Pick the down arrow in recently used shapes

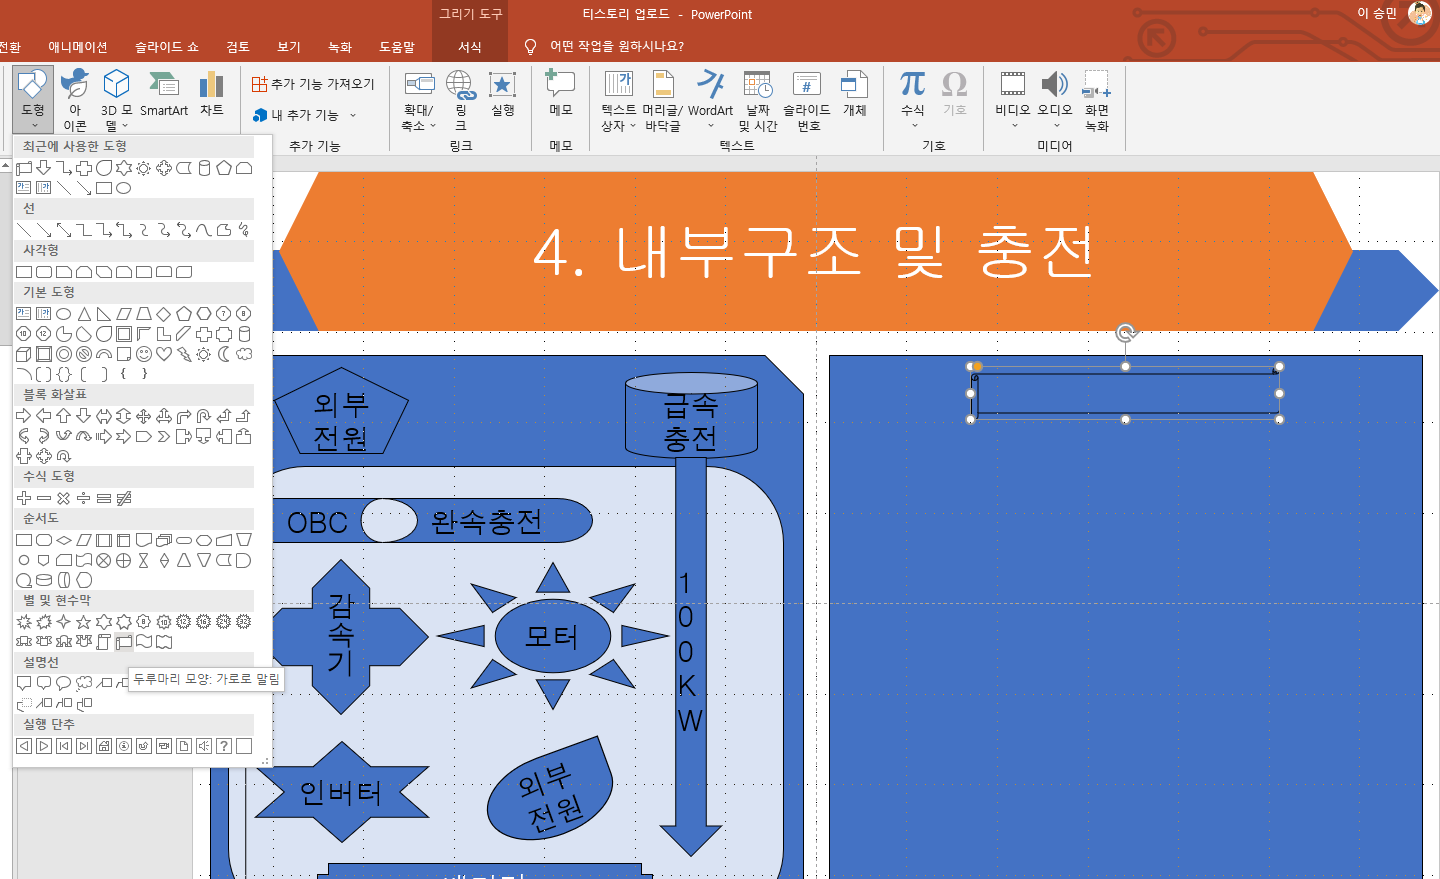(x=44, y=168)
